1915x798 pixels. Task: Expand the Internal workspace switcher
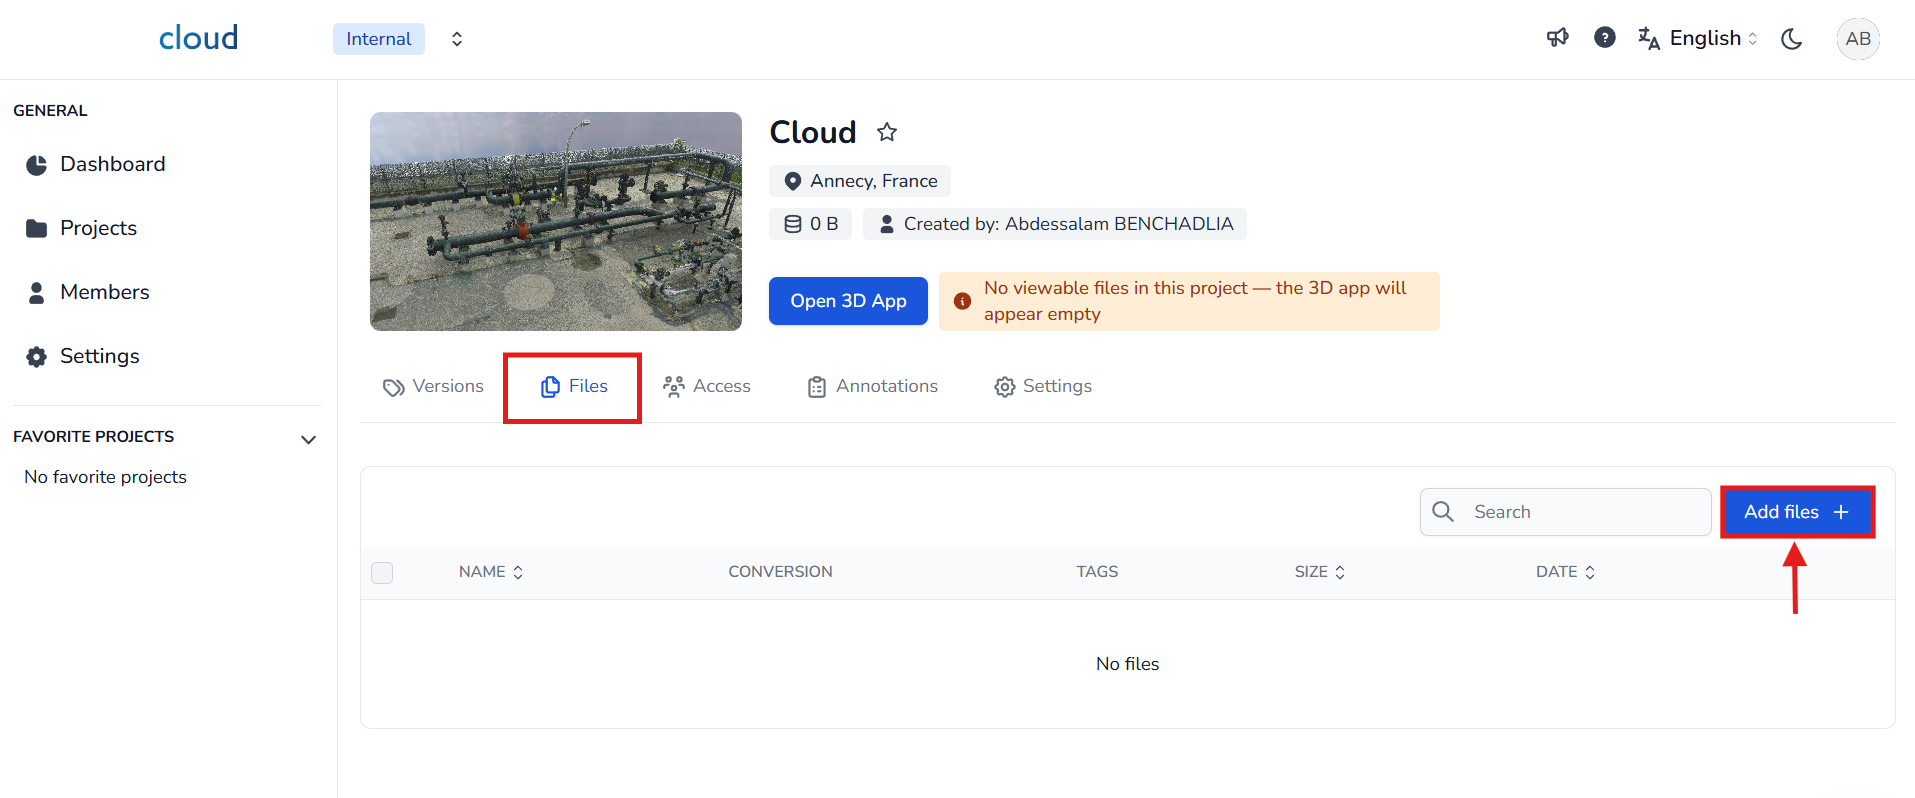coord(456,39)
